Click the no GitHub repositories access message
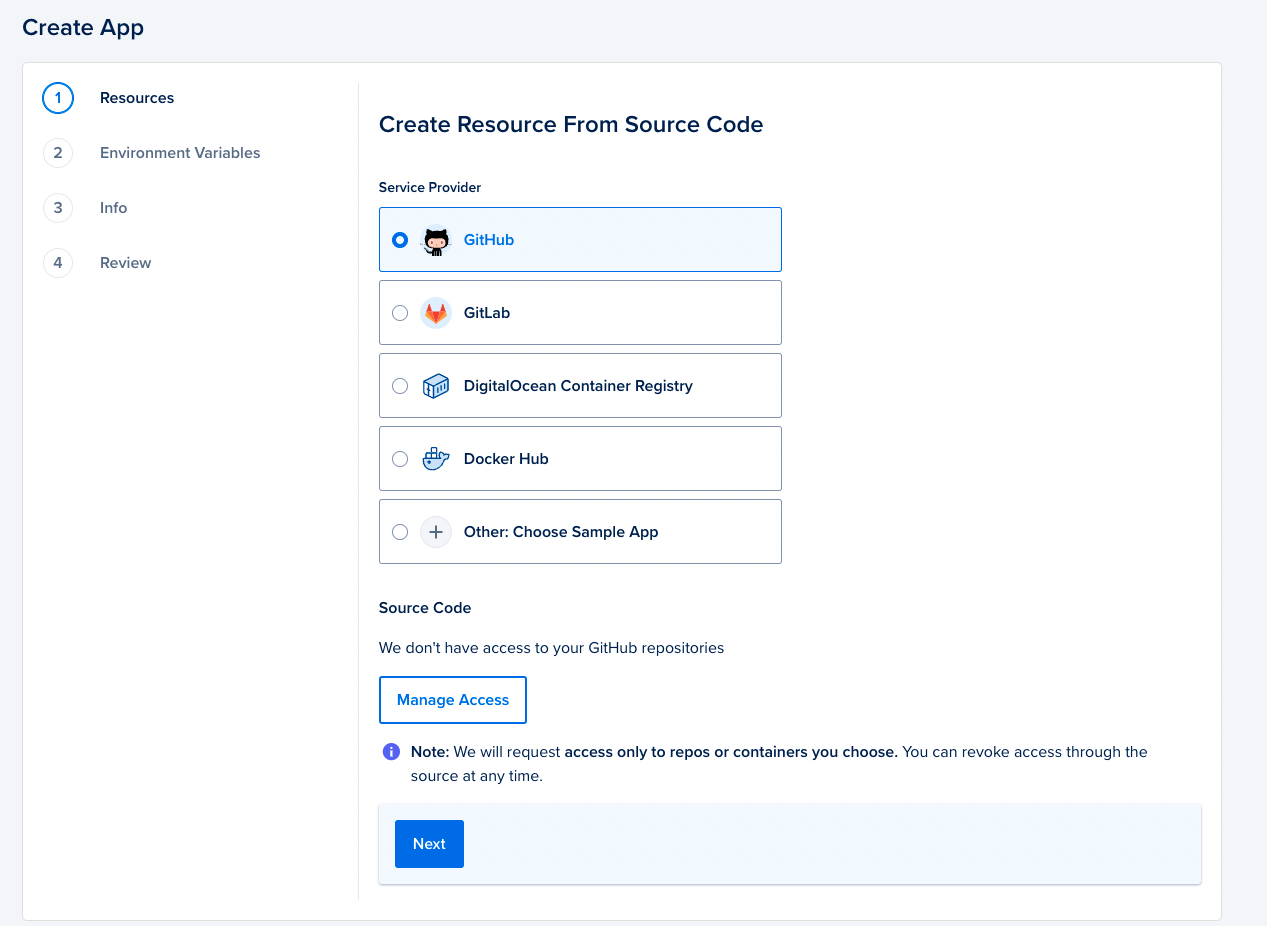1267x926 pixels. [x=551, y=648]
